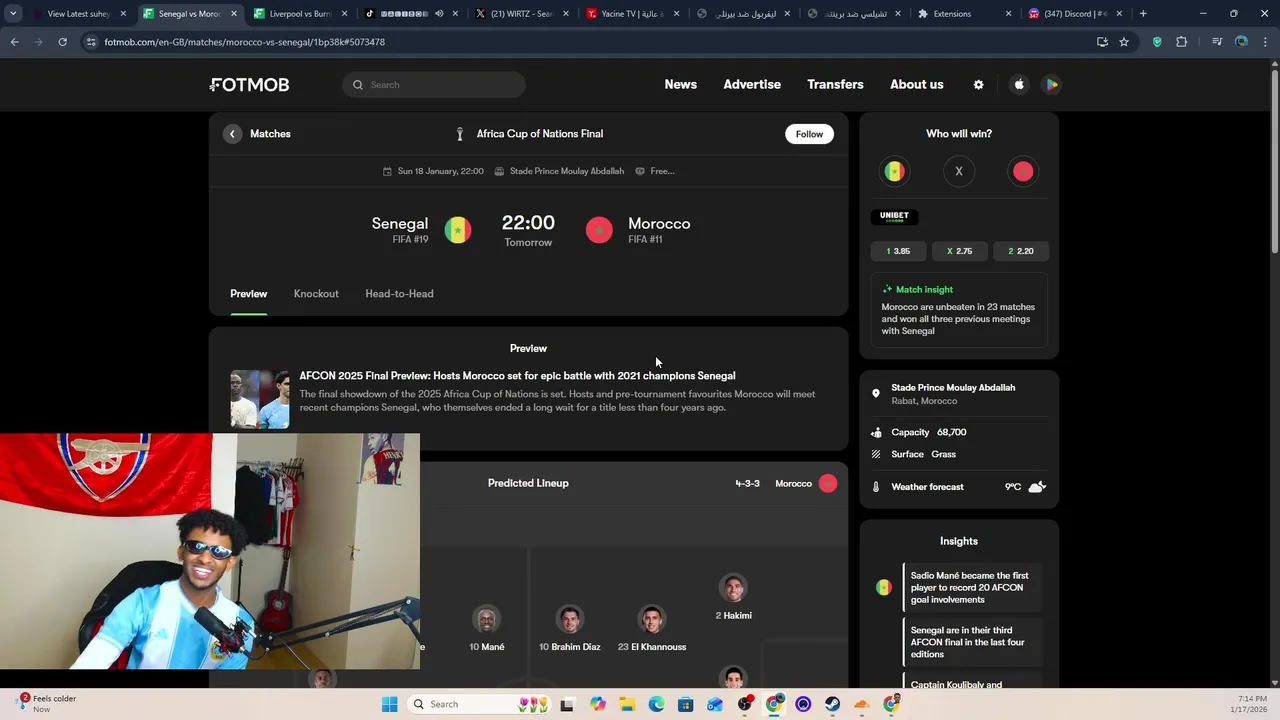Click the Surface Grass row

(959, 454)
